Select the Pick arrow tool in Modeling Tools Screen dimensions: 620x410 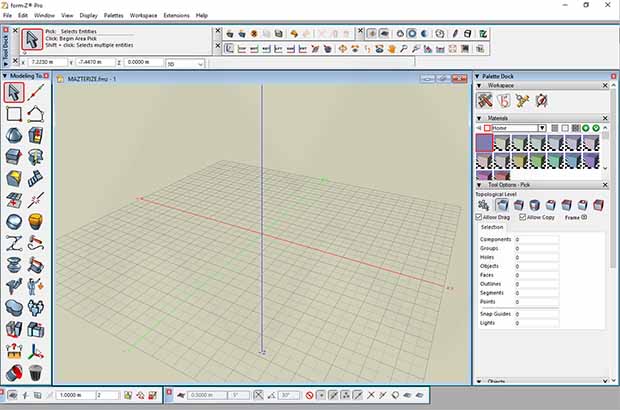tap(14, 93)
